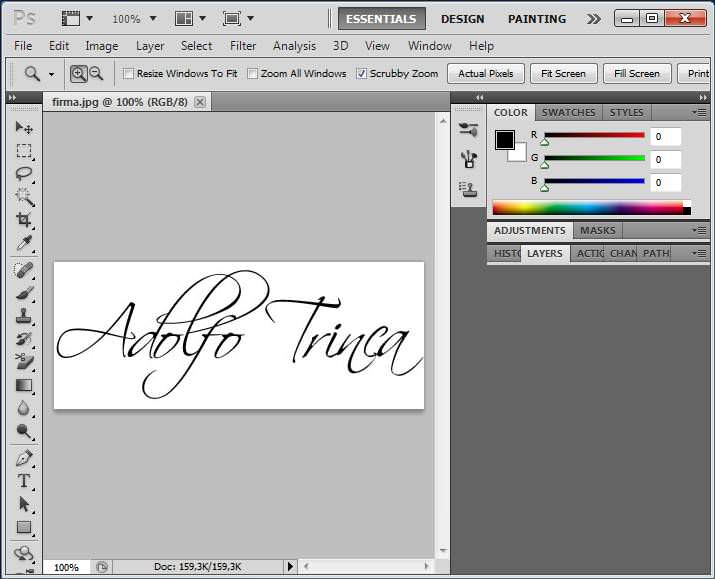715x579 pixels.
Task: Select the Blur tool
Action: (24, 409)
